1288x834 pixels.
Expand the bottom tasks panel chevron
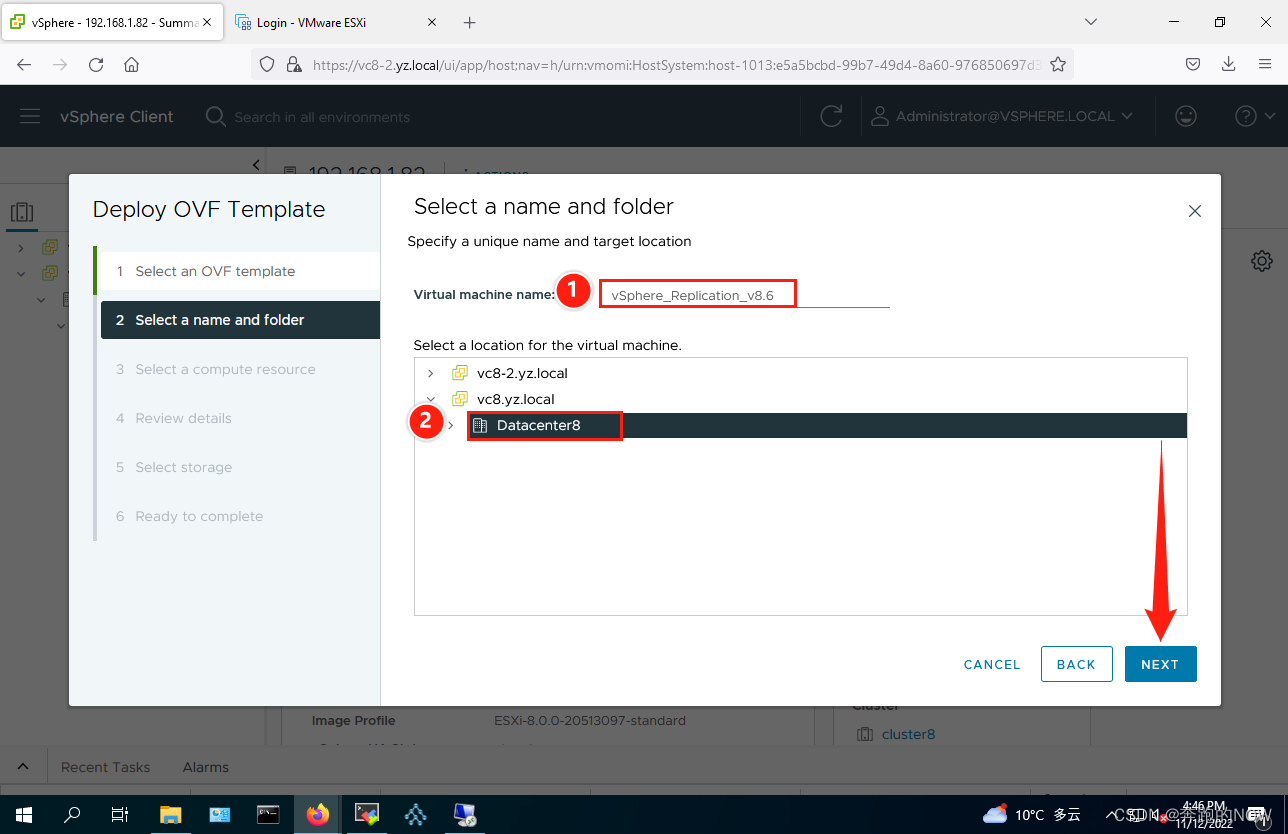[23, 767]
